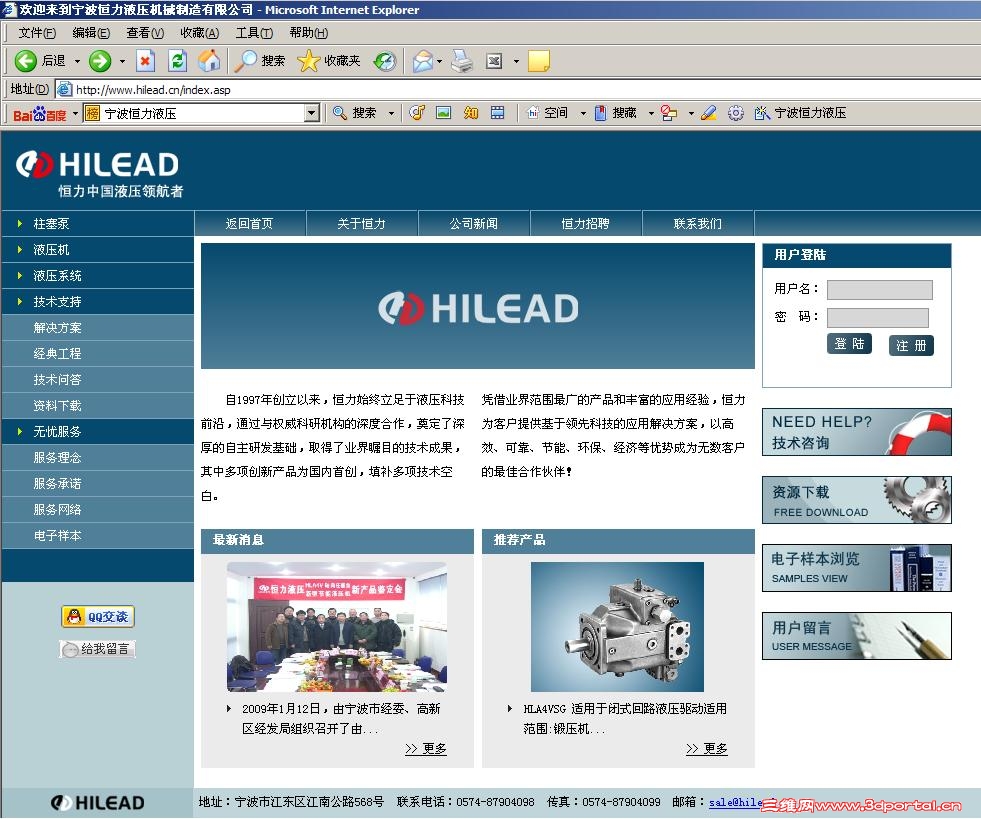981x819 pixels.
Task: Click the 用户名 input field
Action: coord(880,290)
